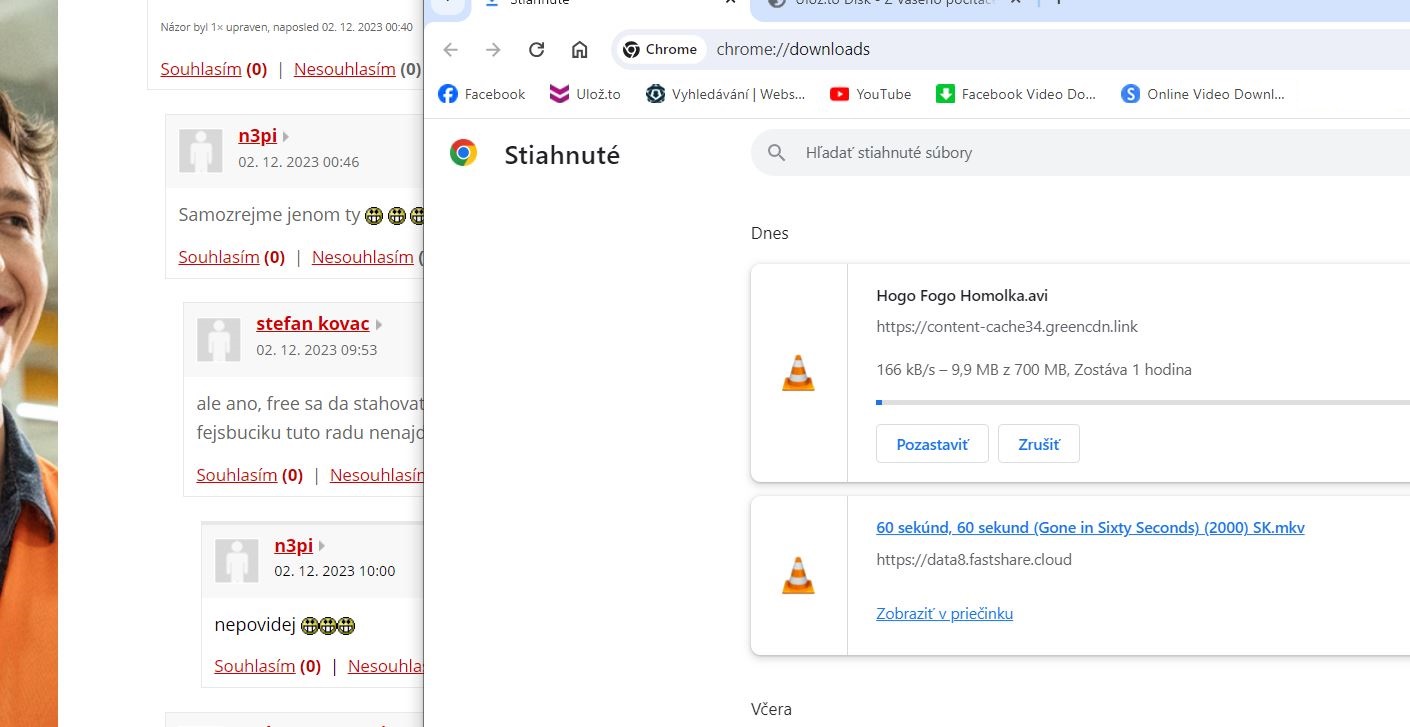Click the 02. 12. 2023 10:00 timestamp
Viewport: 1410px width, 727px height.
(x=335, y=571)
